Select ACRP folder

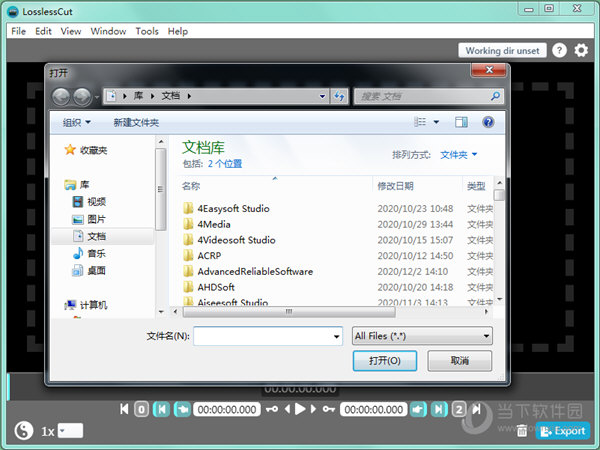202,256
